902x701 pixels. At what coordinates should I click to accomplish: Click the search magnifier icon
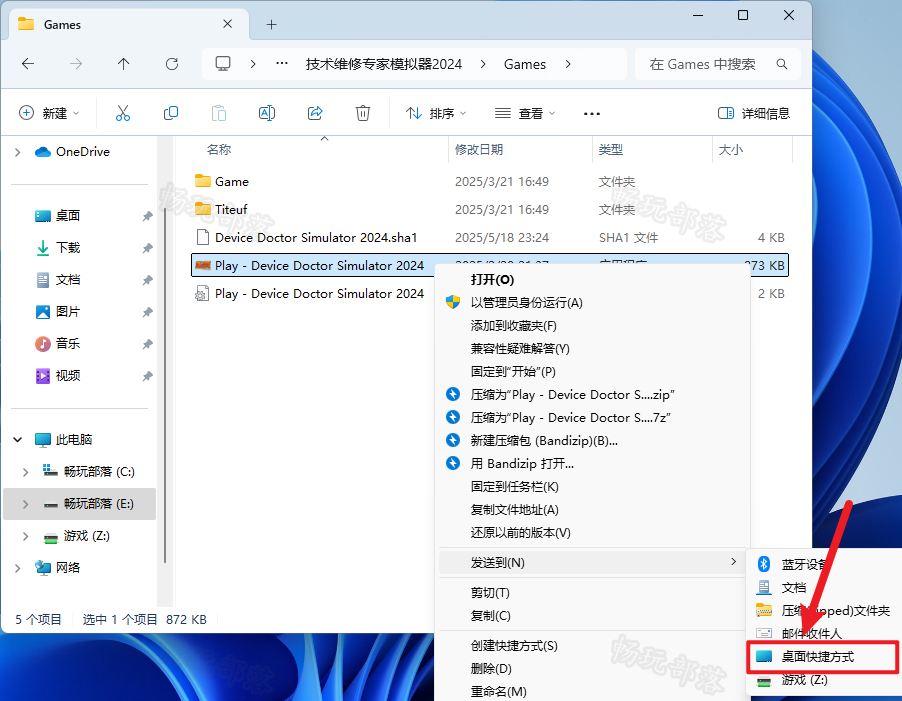pyautogui.click(x=782, y=64)
